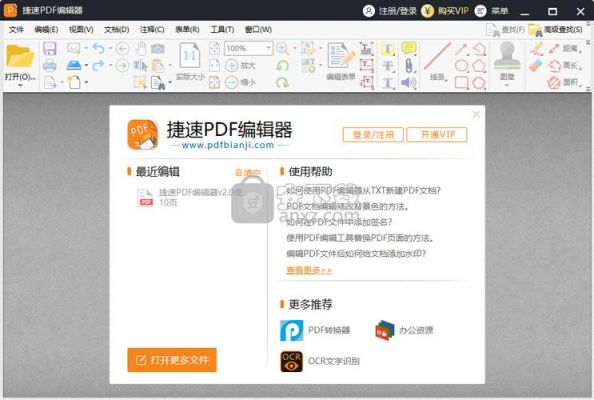Select the 线条 line tool
Viewport: 594px width, 400px height.
coord(438,61)
